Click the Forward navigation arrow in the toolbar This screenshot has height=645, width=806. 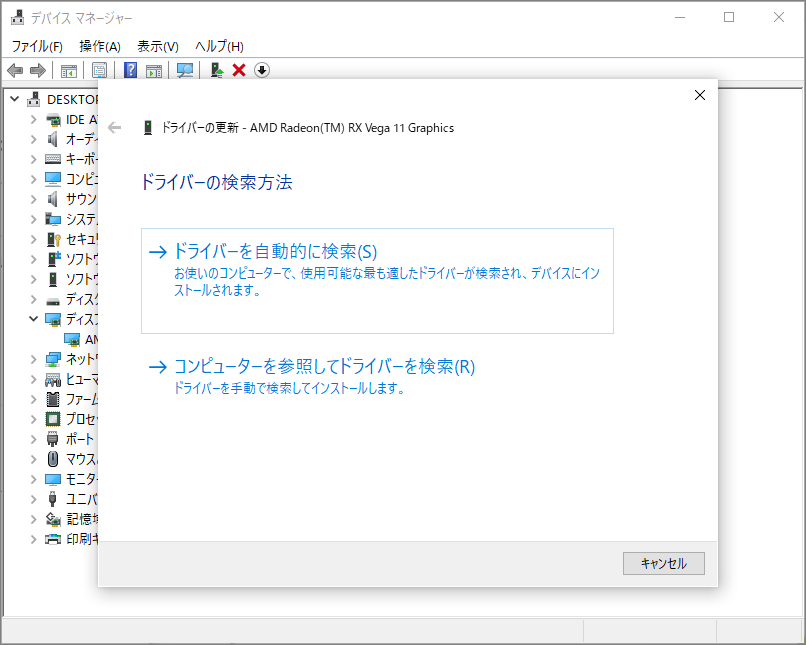tap(38, 70)
